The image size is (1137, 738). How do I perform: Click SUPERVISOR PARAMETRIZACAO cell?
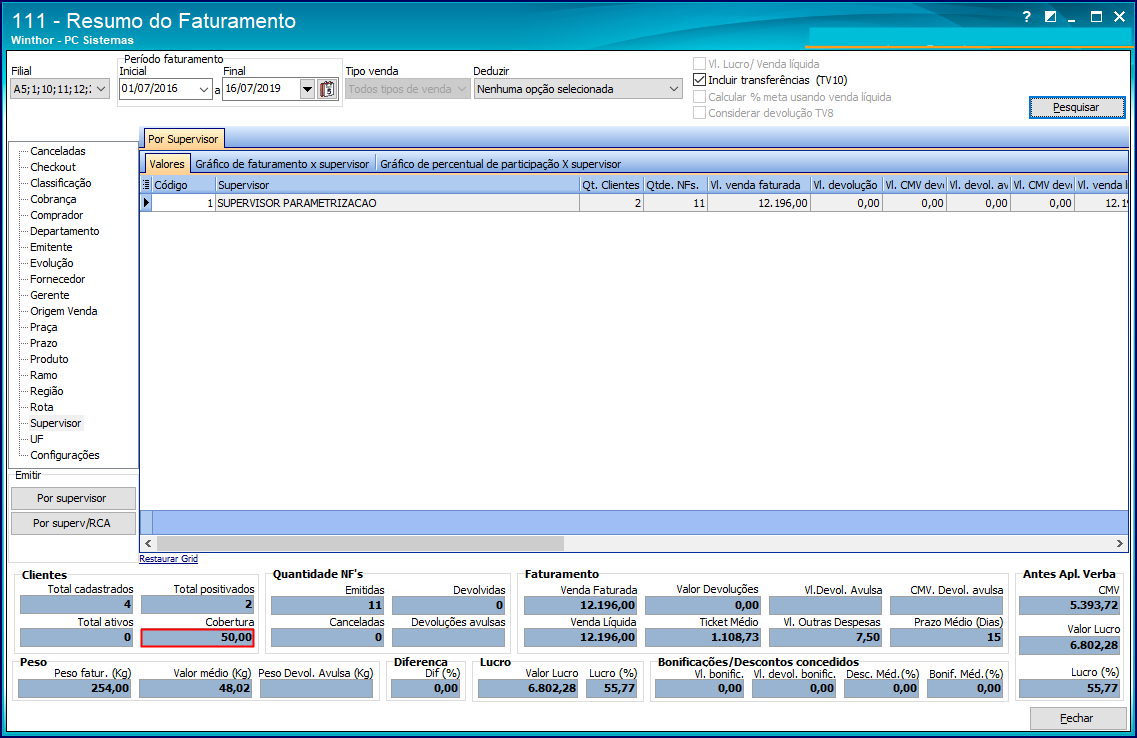click(397, 203)
